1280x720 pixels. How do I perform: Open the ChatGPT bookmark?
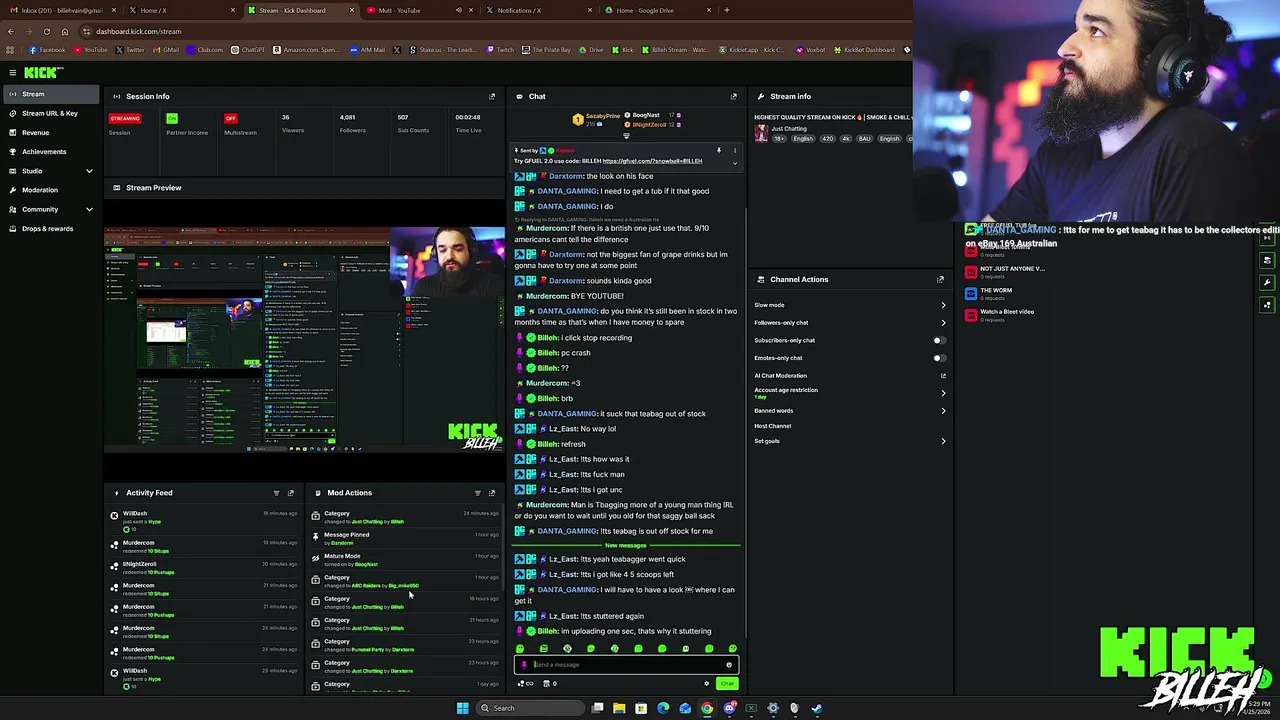coord(248,50)
